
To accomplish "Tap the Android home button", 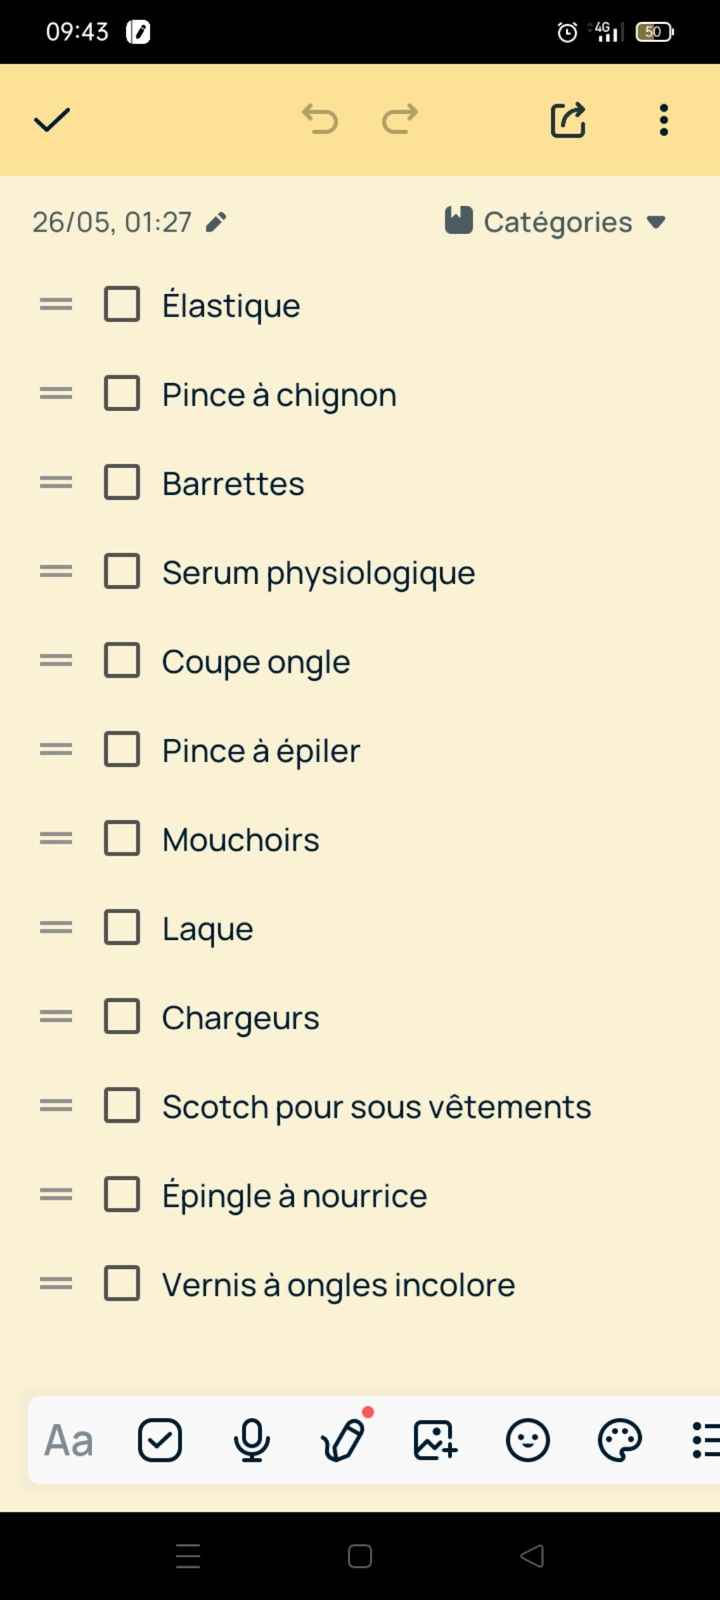I will tap(359, 1556).
